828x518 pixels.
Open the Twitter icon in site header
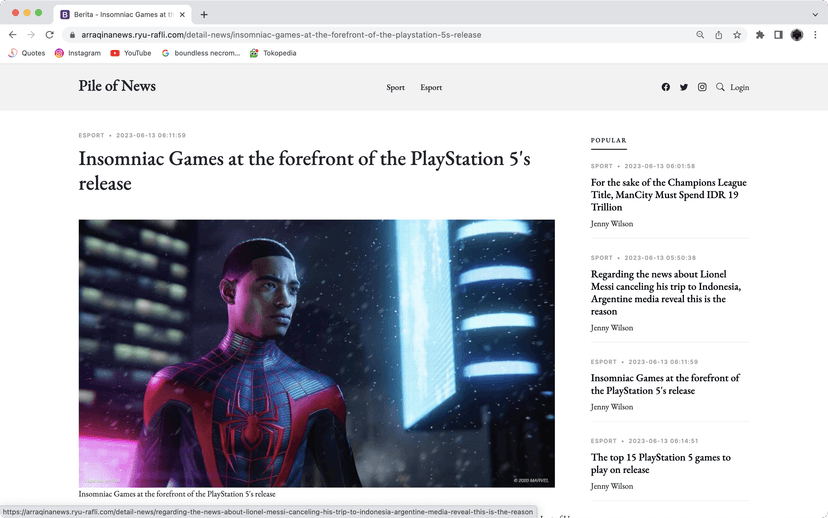click(x=684, y=87)
